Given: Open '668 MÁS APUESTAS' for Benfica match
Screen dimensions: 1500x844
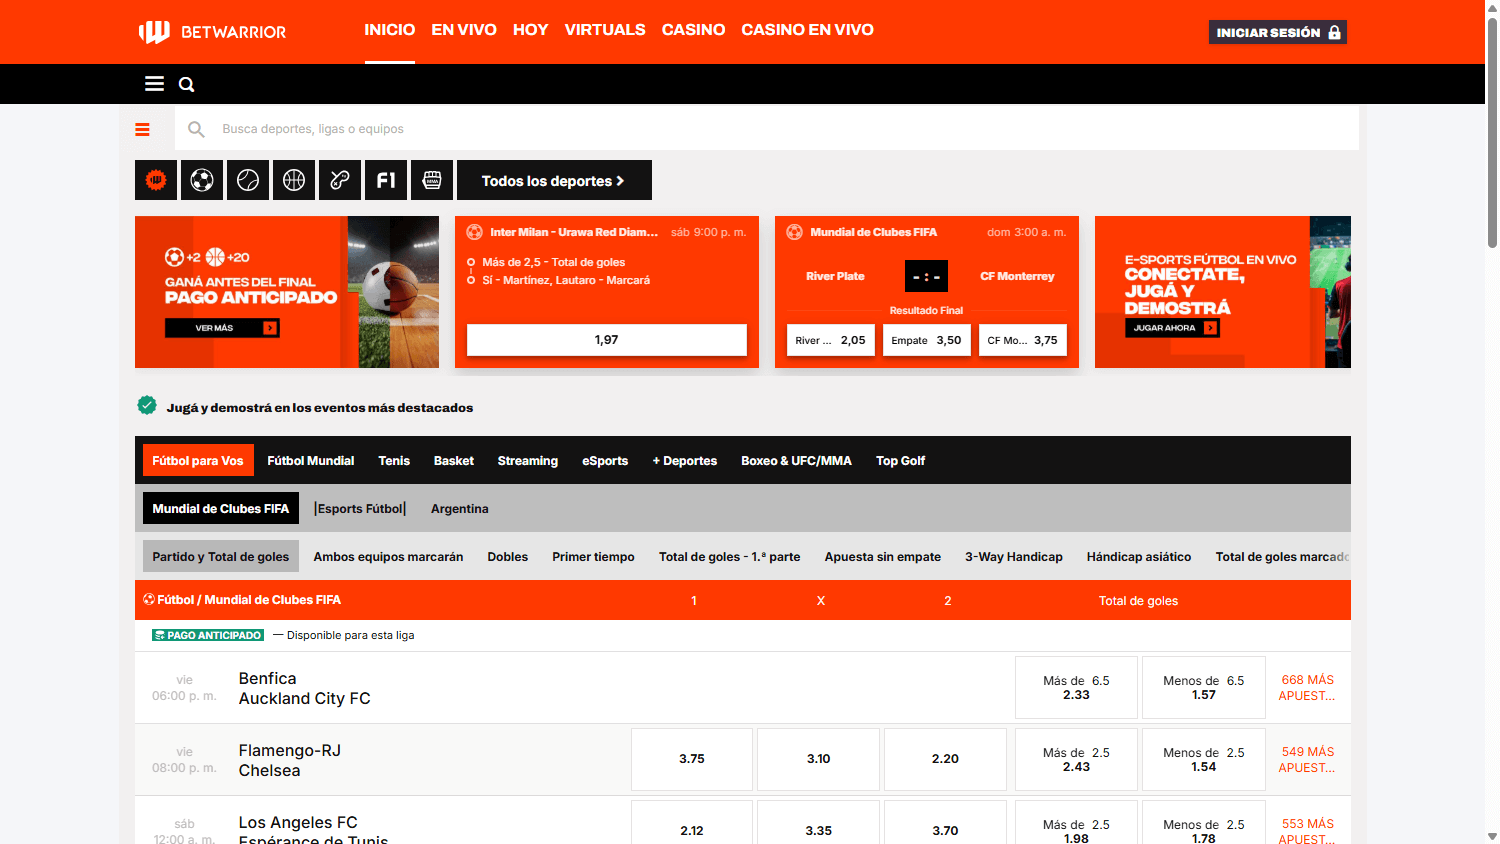Looking at the screenshot, I should (x=1307, y=687).
